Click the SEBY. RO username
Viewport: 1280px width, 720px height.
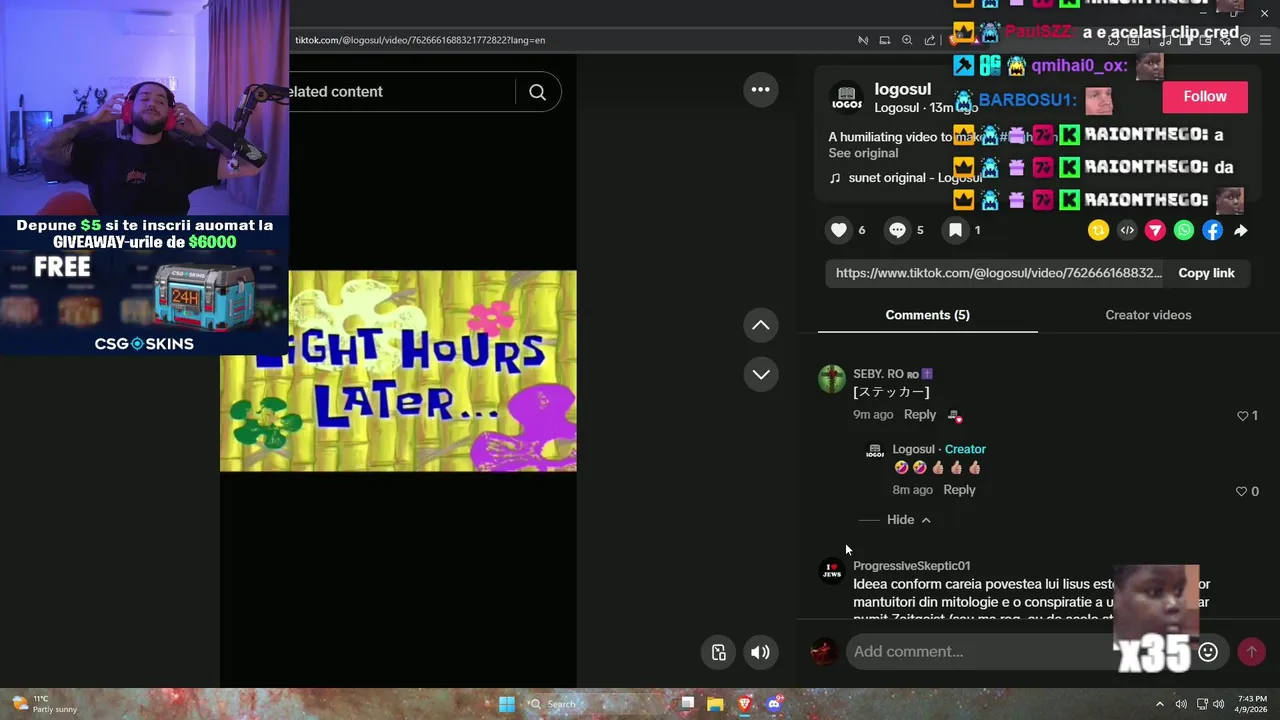tap(878, 374)
